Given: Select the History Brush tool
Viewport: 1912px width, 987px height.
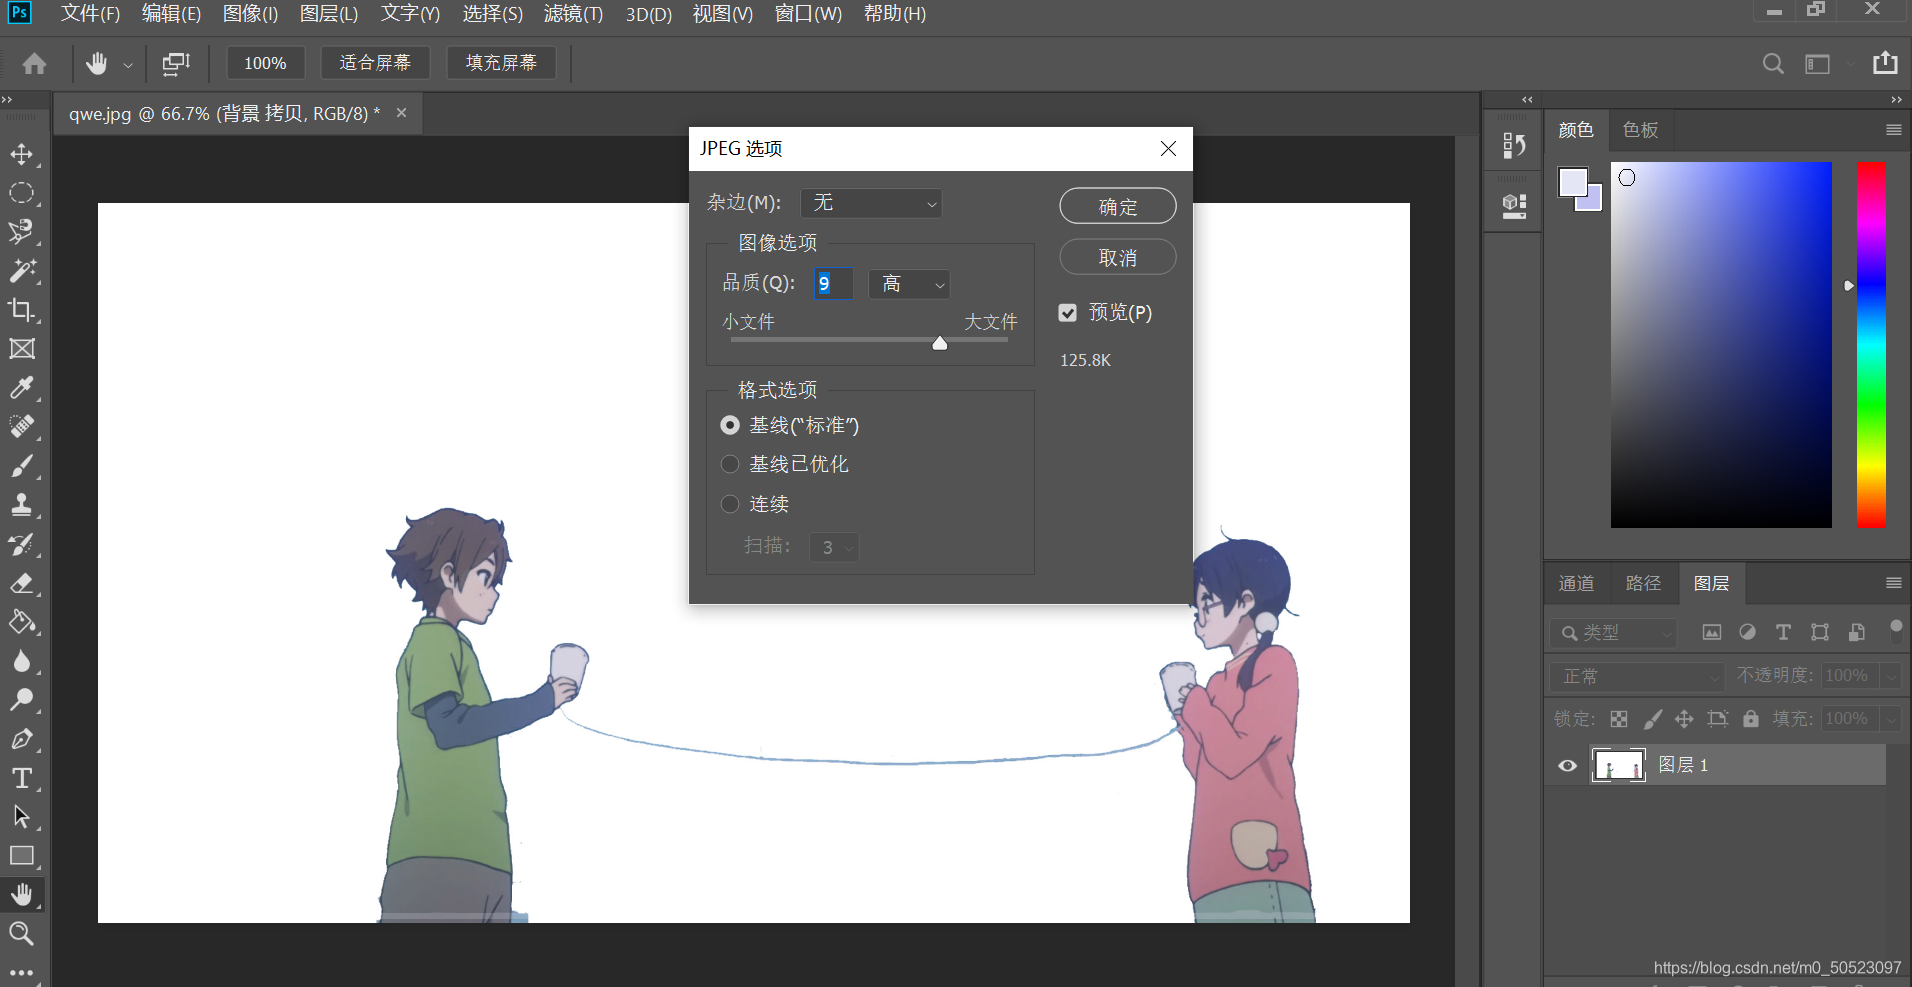Looking at the screenshot, I should [x=22, y=544].
